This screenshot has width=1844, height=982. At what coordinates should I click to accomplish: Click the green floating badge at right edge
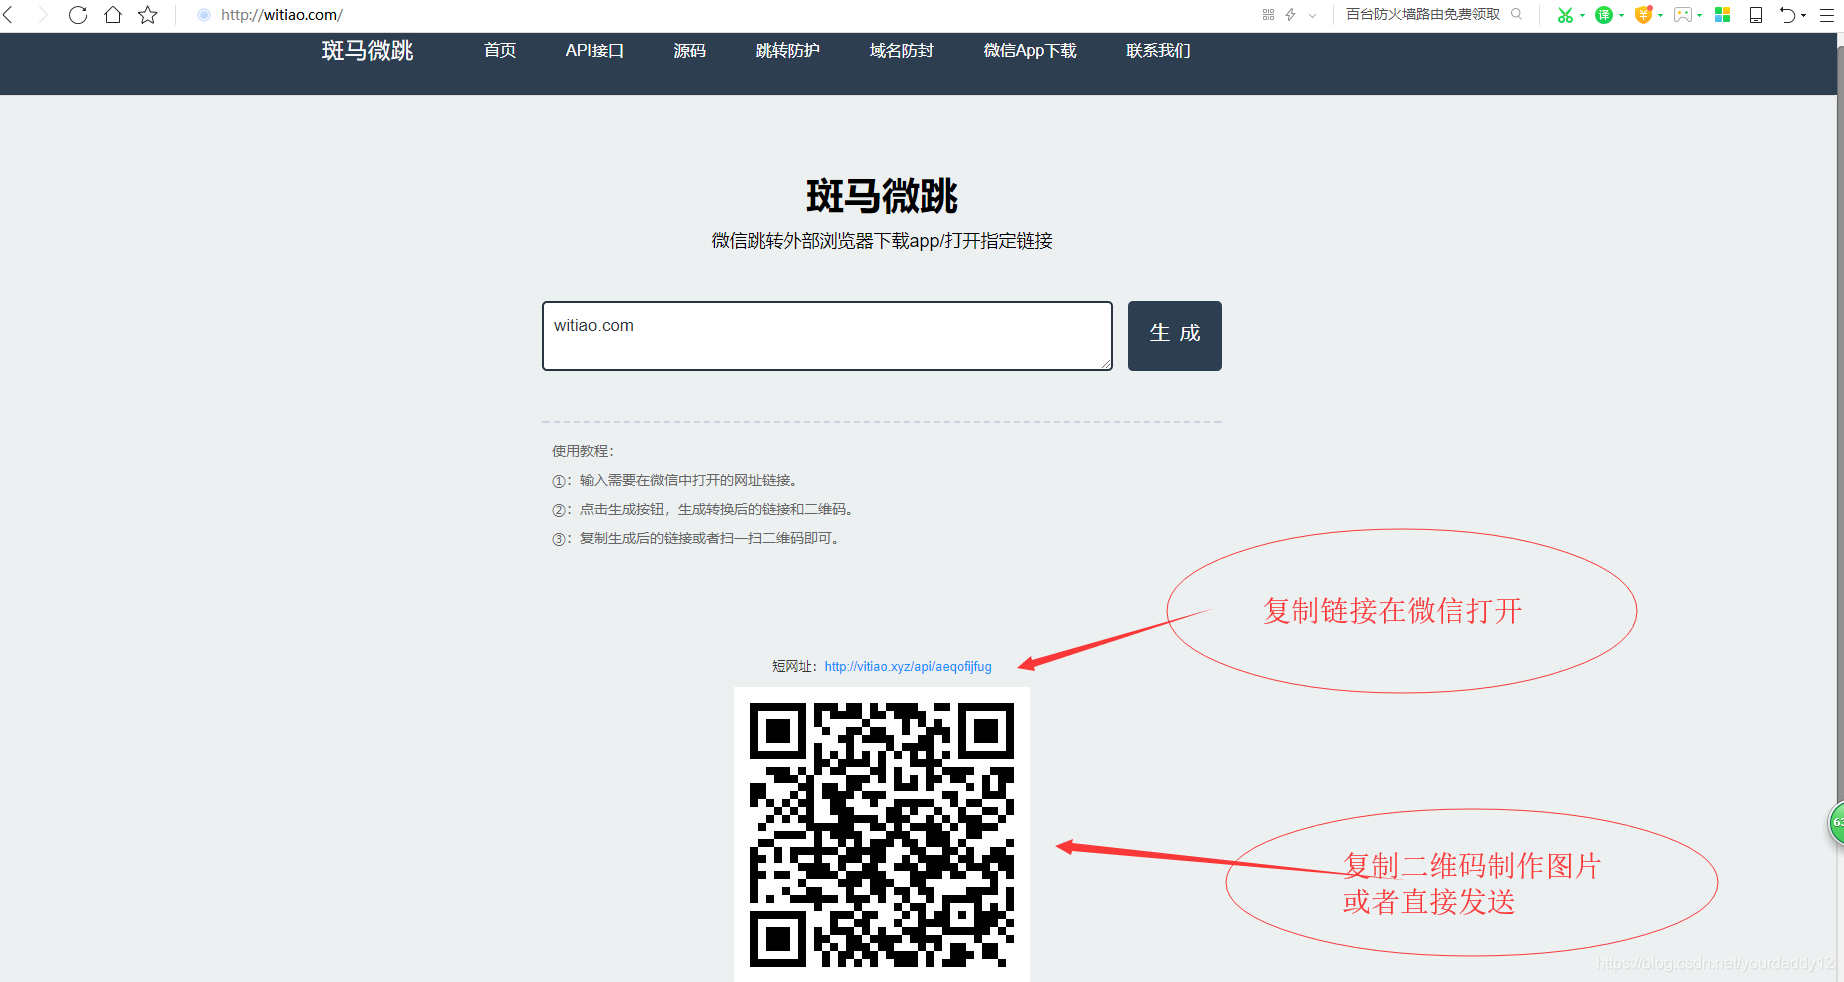1837,823
